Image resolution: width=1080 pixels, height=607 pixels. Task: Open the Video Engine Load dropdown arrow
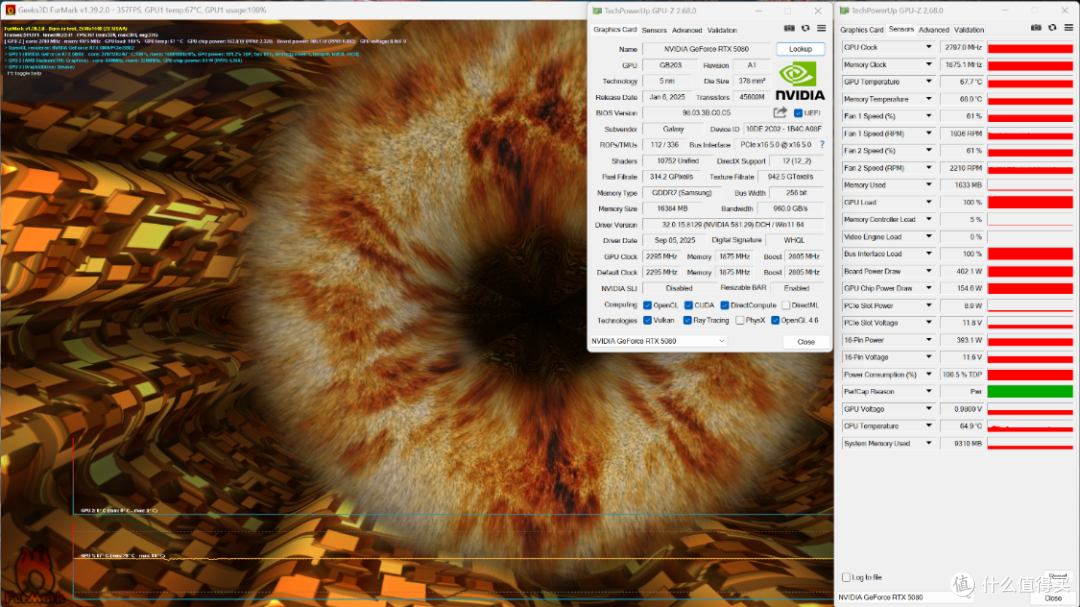pyautogui.click(x=928, y=236)
